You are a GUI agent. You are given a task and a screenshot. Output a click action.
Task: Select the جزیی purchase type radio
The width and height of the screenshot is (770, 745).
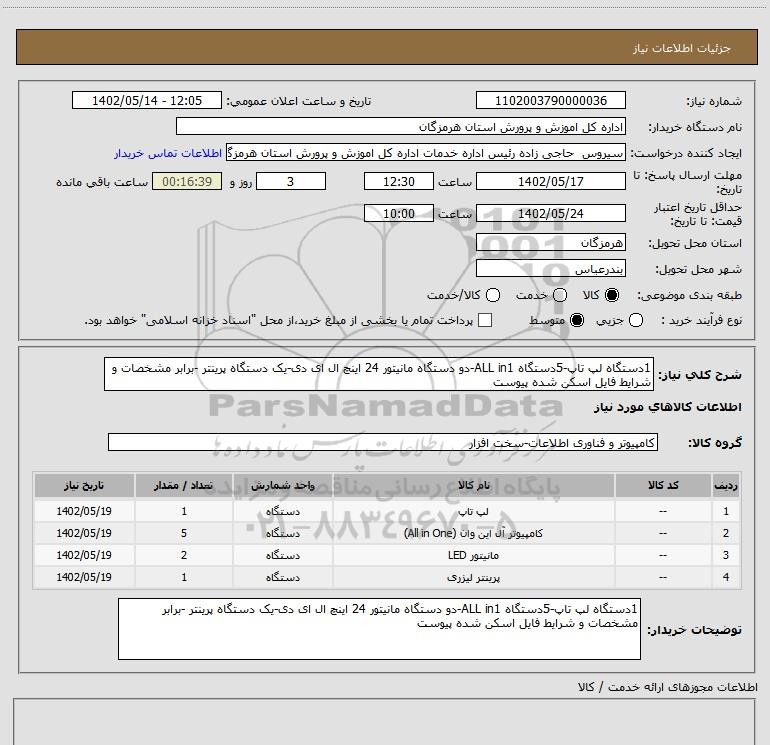[x=636, y=320]
